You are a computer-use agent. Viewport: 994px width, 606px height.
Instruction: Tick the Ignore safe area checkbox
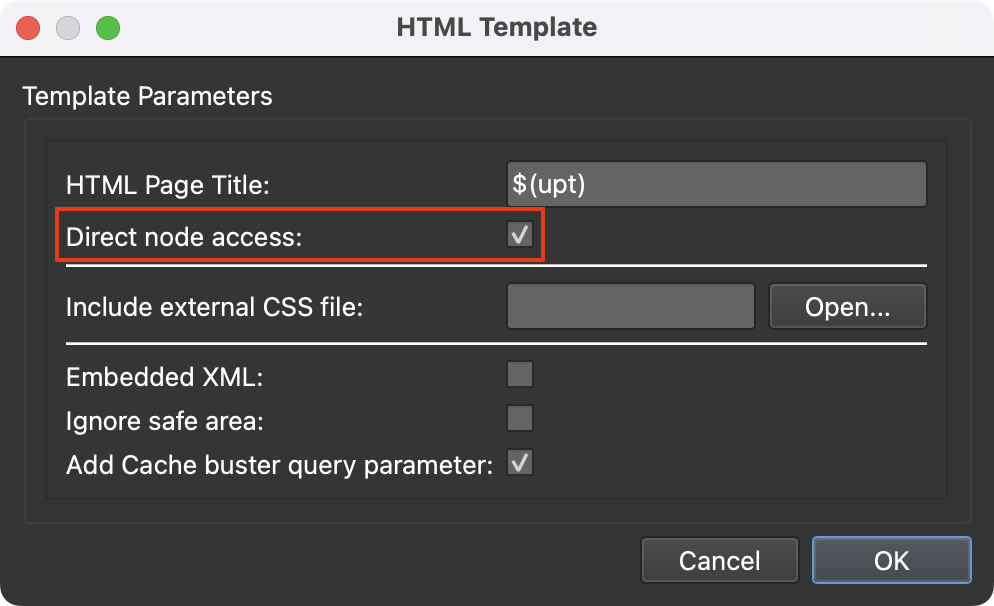click(520, 419)
